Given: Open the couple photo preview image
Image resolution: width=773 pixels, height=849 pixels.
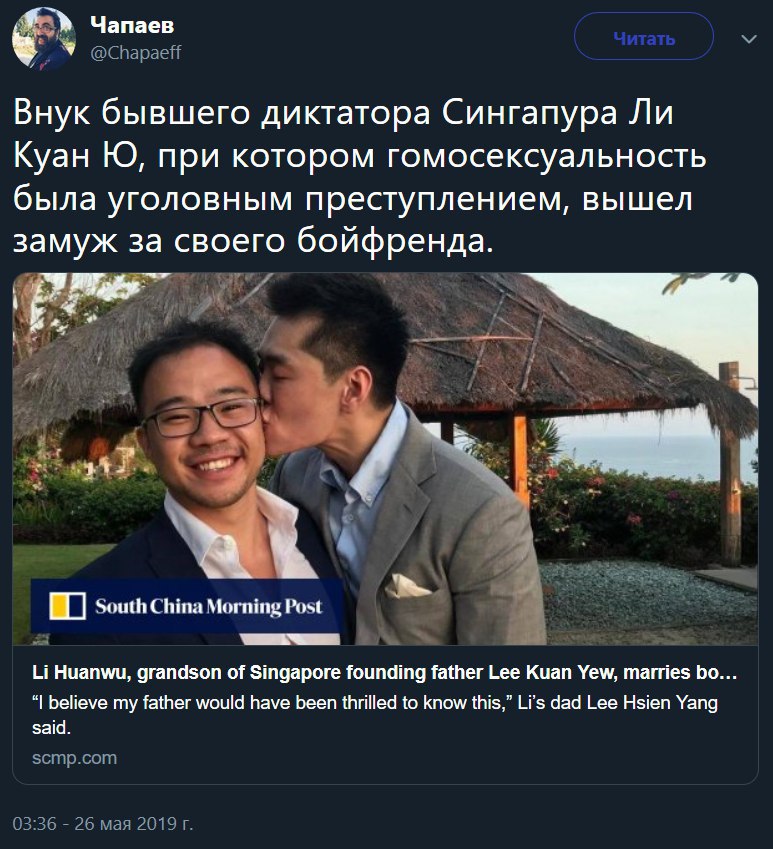Looking at the screenshot, I should (385, 459).
